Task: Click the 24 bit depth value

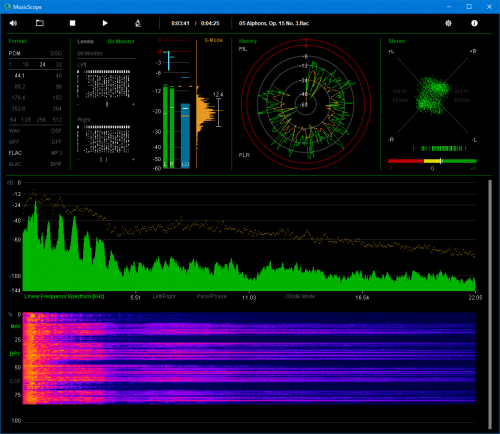Action: coord(42,64)
